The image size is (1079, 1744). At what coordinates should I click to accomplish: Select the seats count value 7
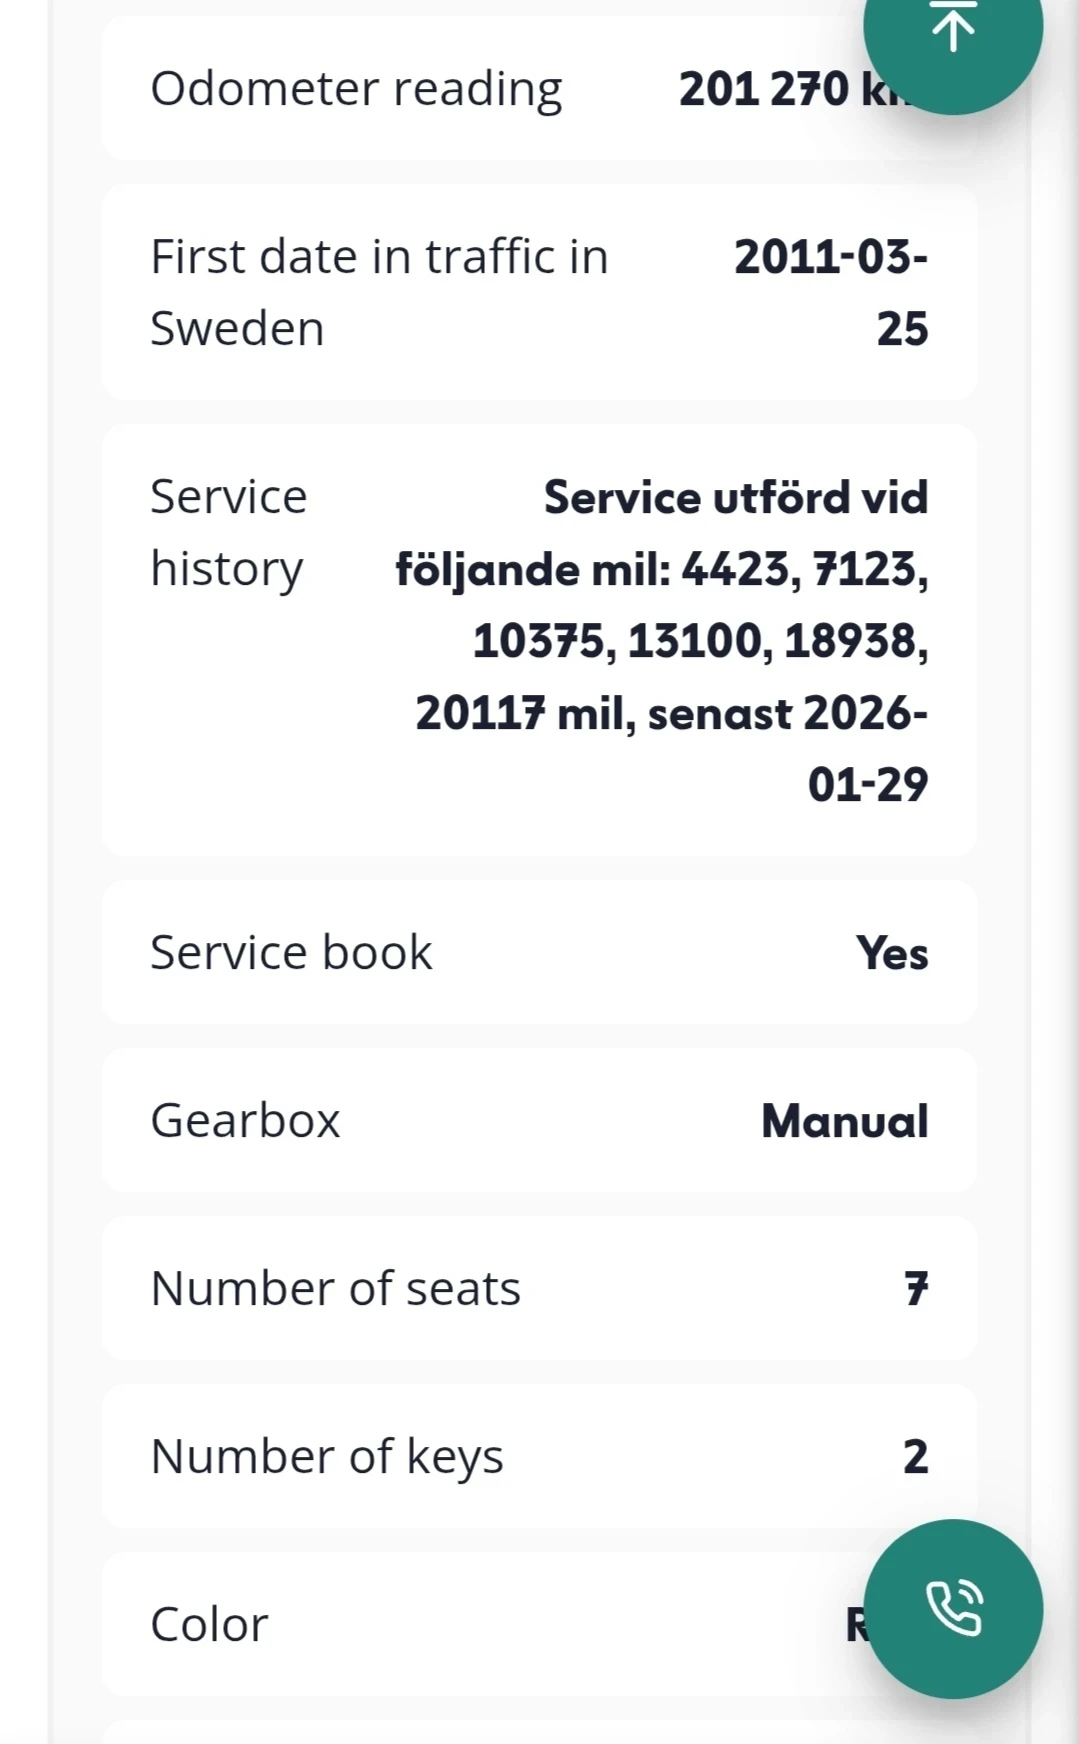click(x=916, y=1289)
